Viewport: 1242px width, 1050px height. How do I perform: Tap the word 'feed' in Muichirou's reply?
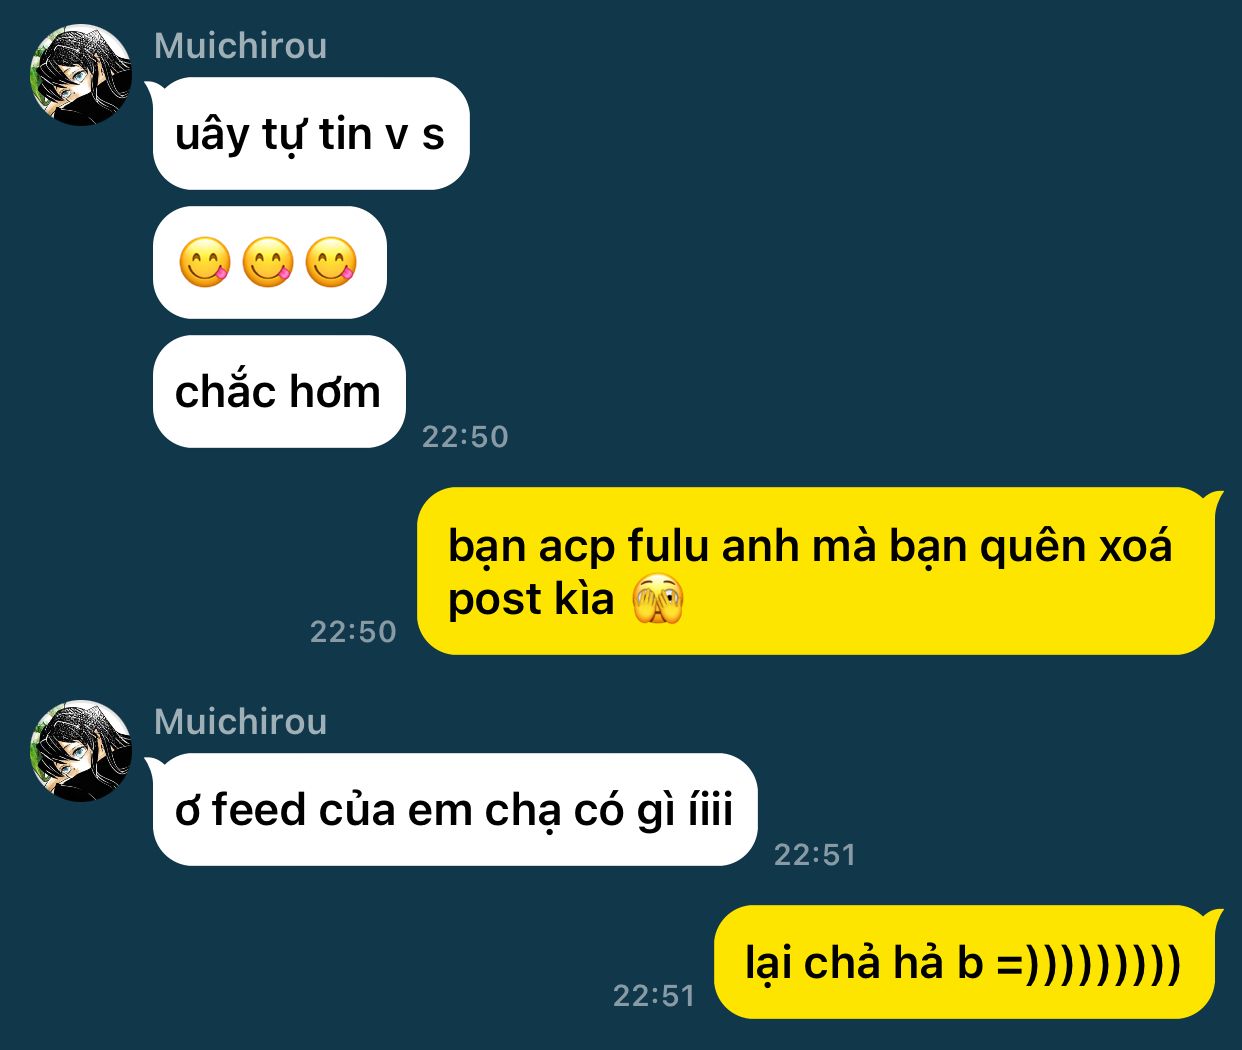(x=259, y=809)
